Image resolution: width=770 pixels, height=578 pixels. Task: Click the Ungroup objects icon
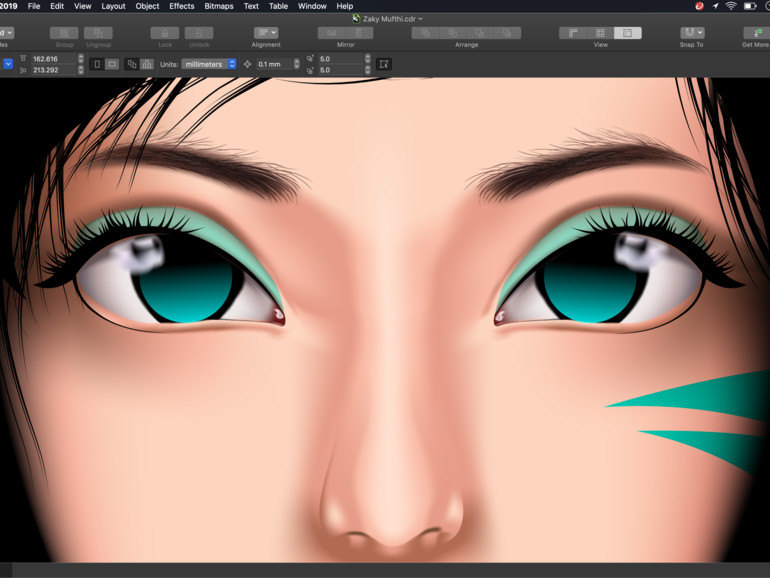click(x=98, y=33)
